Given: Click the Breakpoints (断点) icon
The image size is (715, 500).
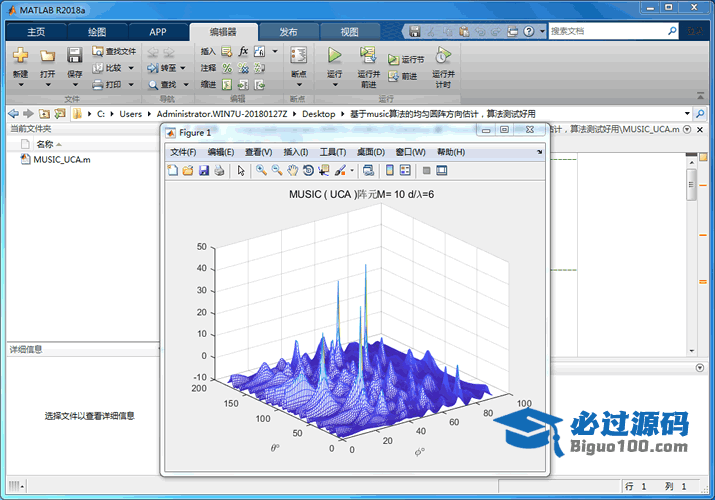Looking at the screenshot, I should coord(299,55).
